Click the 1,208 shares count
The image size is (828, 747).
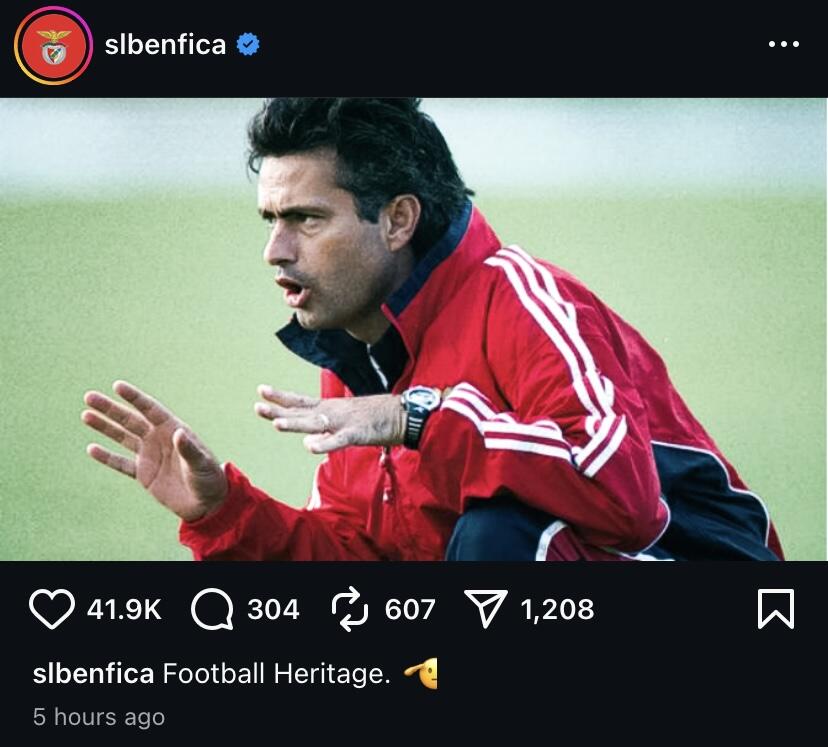[557, 609]
